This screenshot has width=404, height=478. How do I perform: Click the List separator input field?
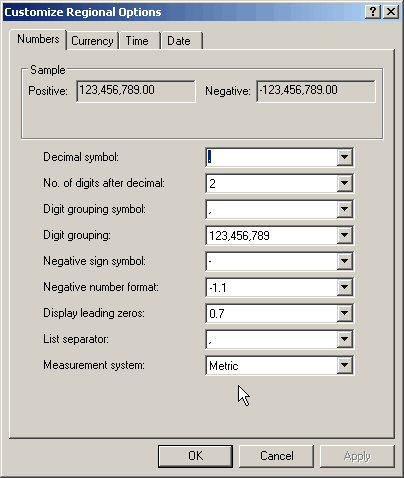coord(272,339)
